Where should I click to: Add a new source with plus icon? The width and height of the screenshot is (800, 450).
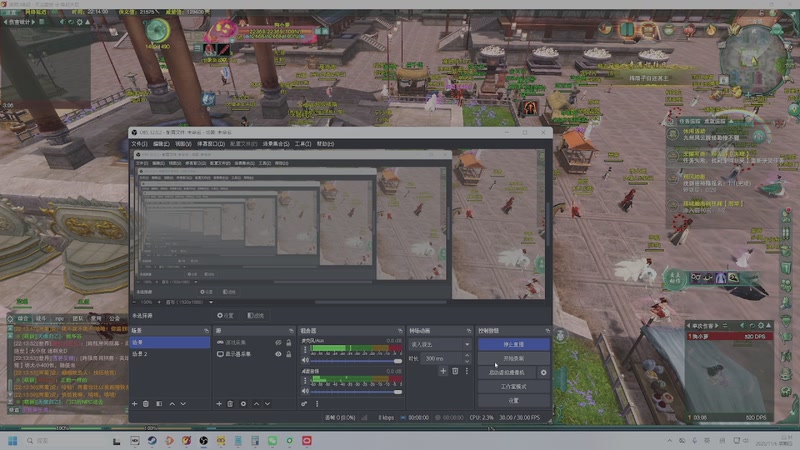click(x=219, y=404)
